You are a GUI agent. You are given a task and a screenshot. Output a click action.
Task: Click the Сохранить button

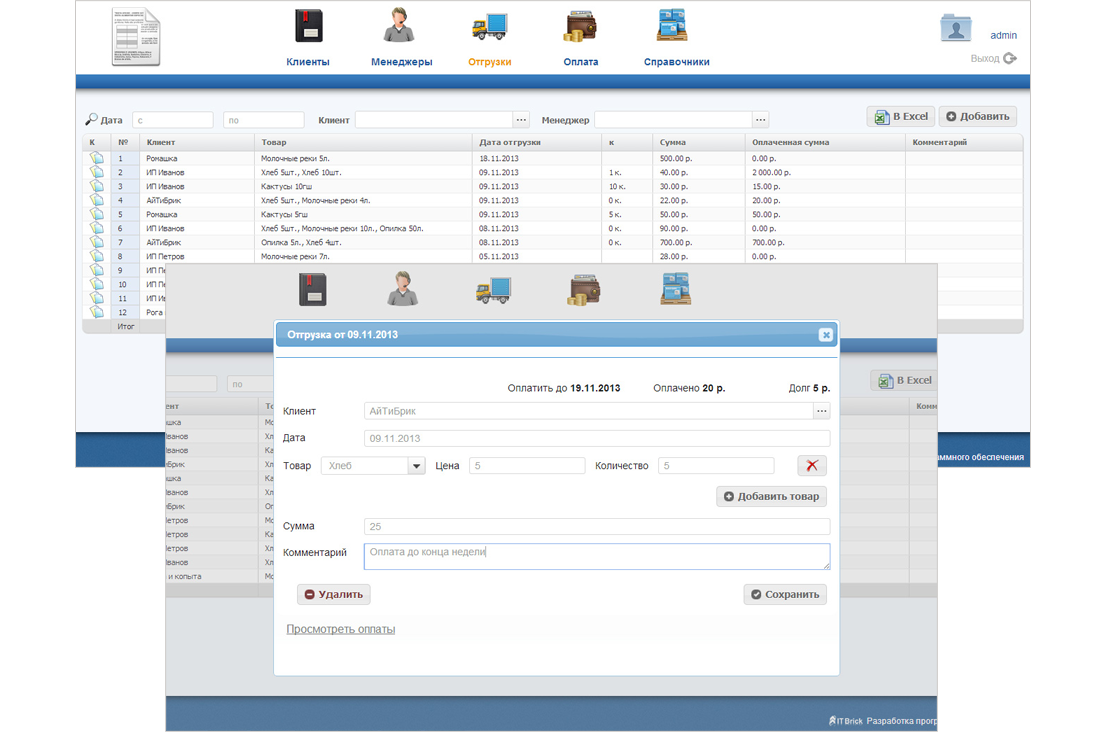785,594
